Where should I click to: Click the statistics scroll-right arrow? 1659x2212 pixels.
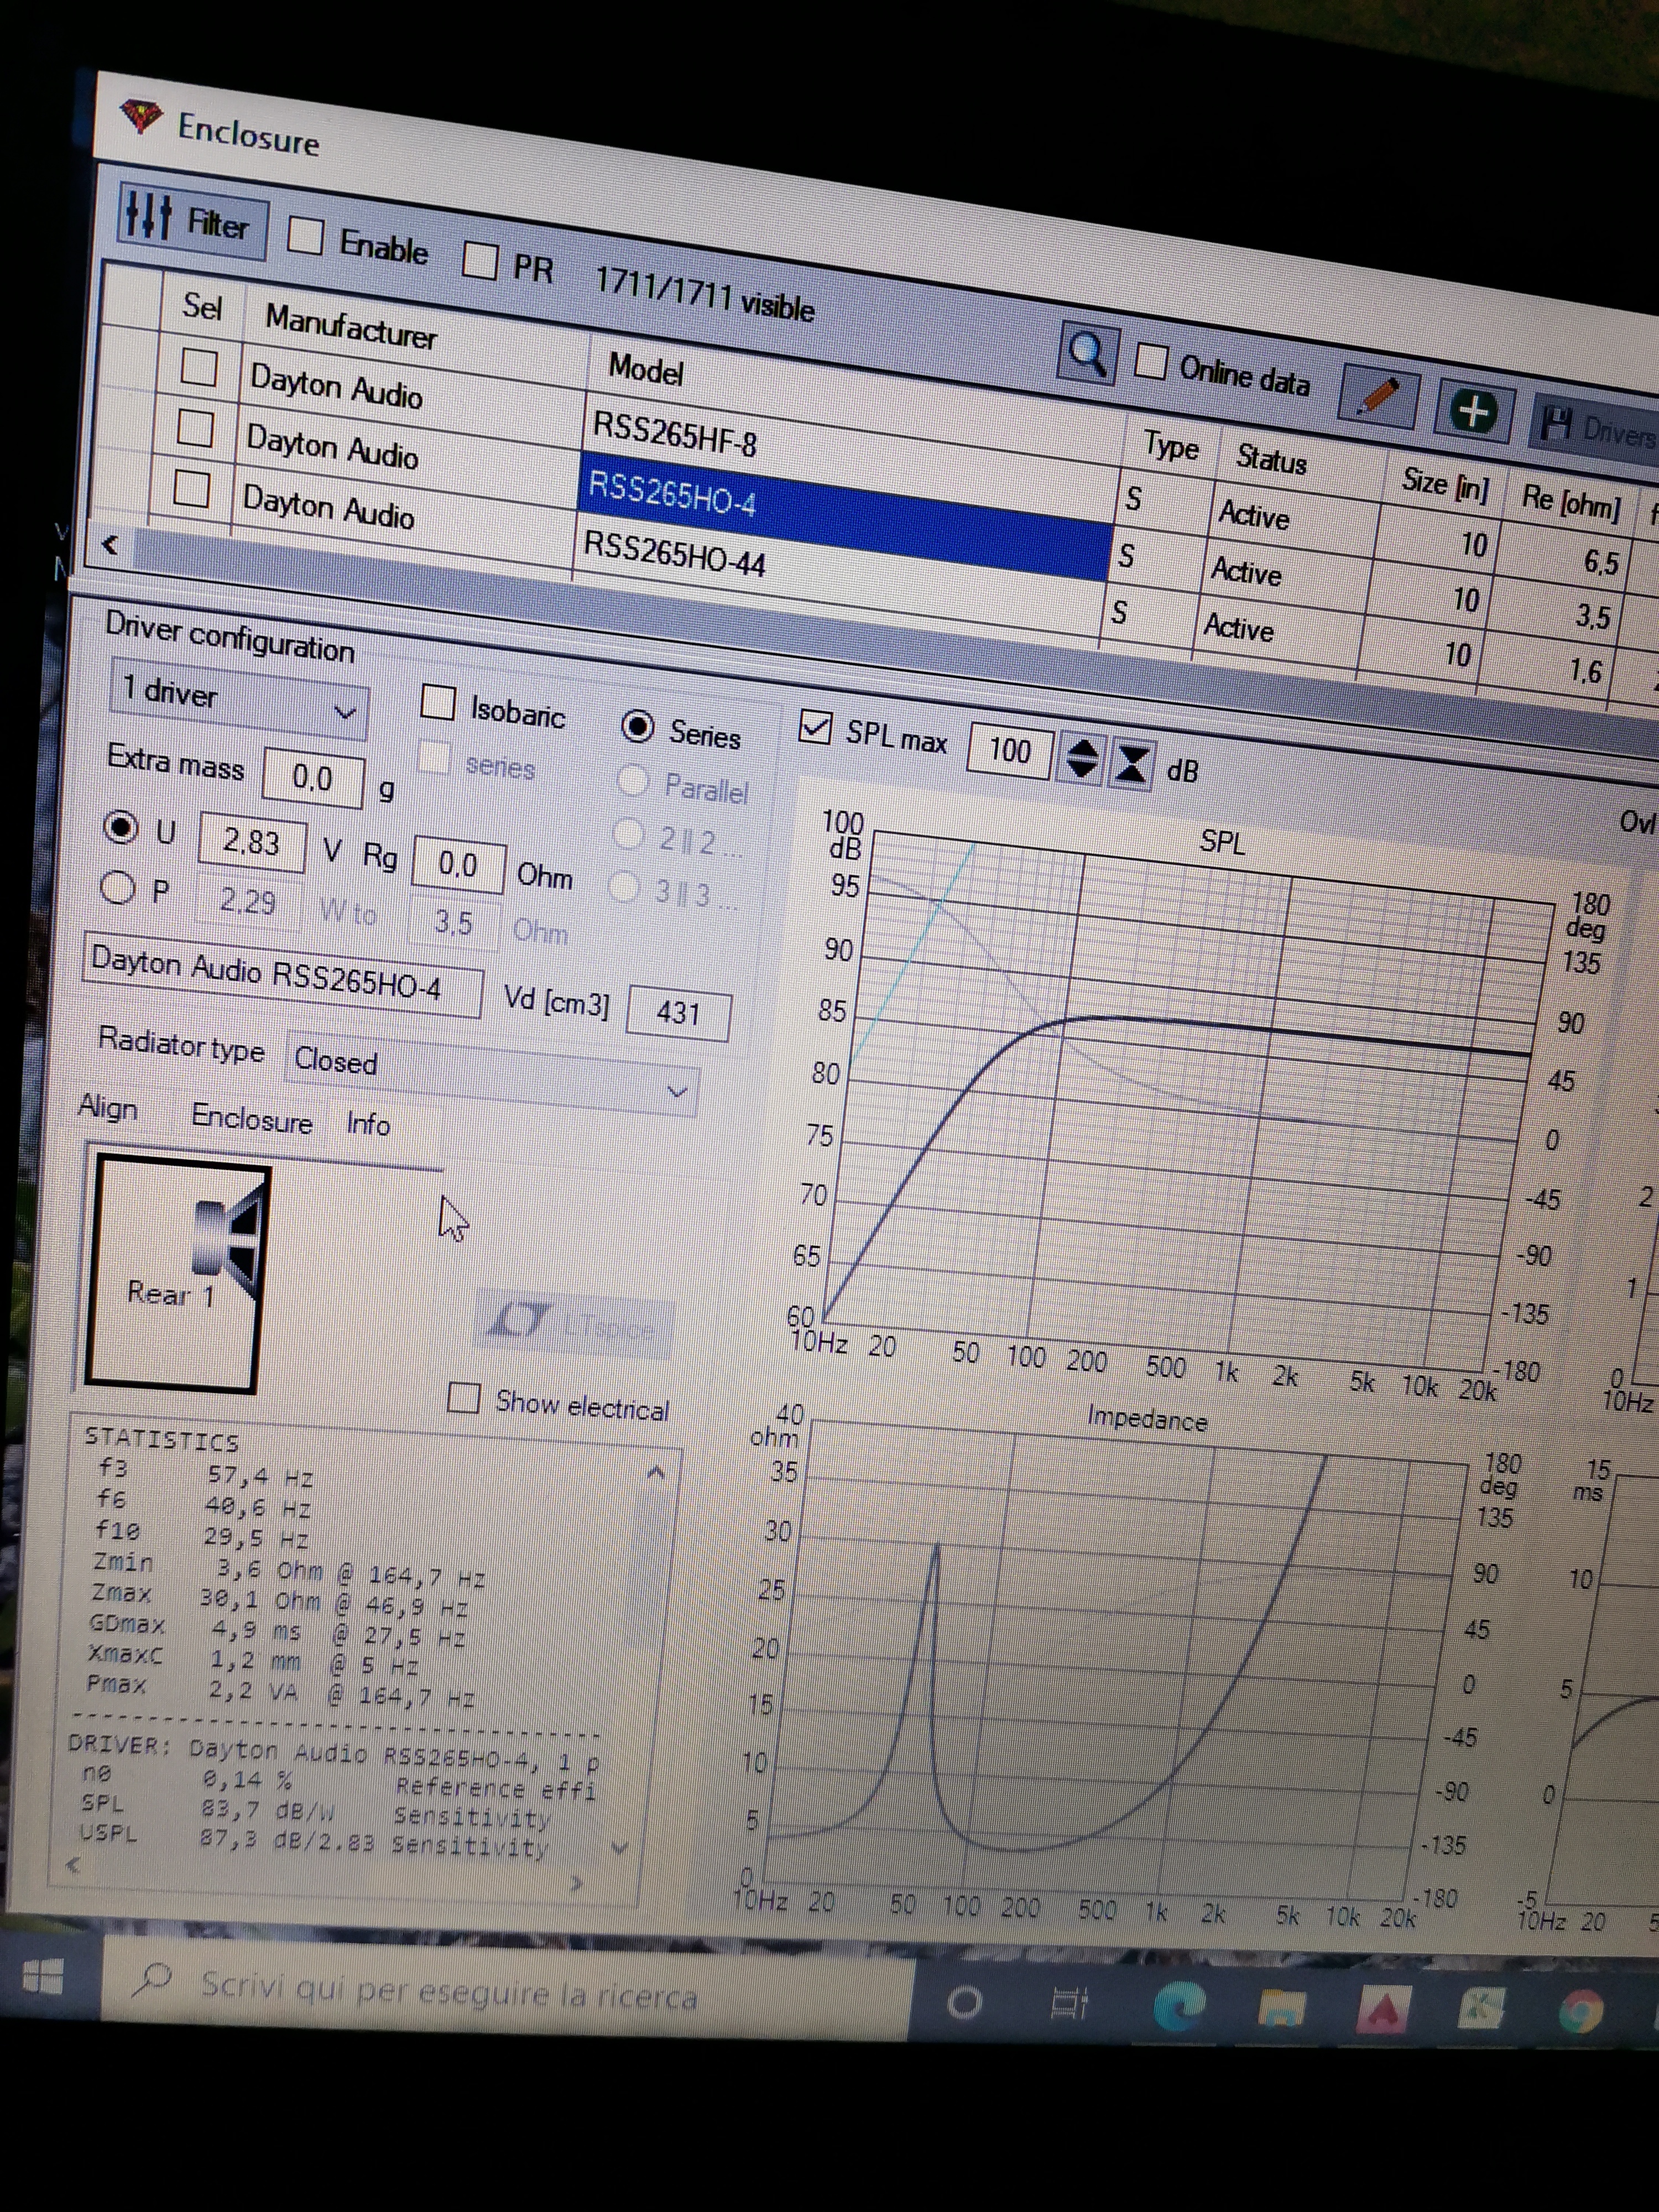(576, 1884)
